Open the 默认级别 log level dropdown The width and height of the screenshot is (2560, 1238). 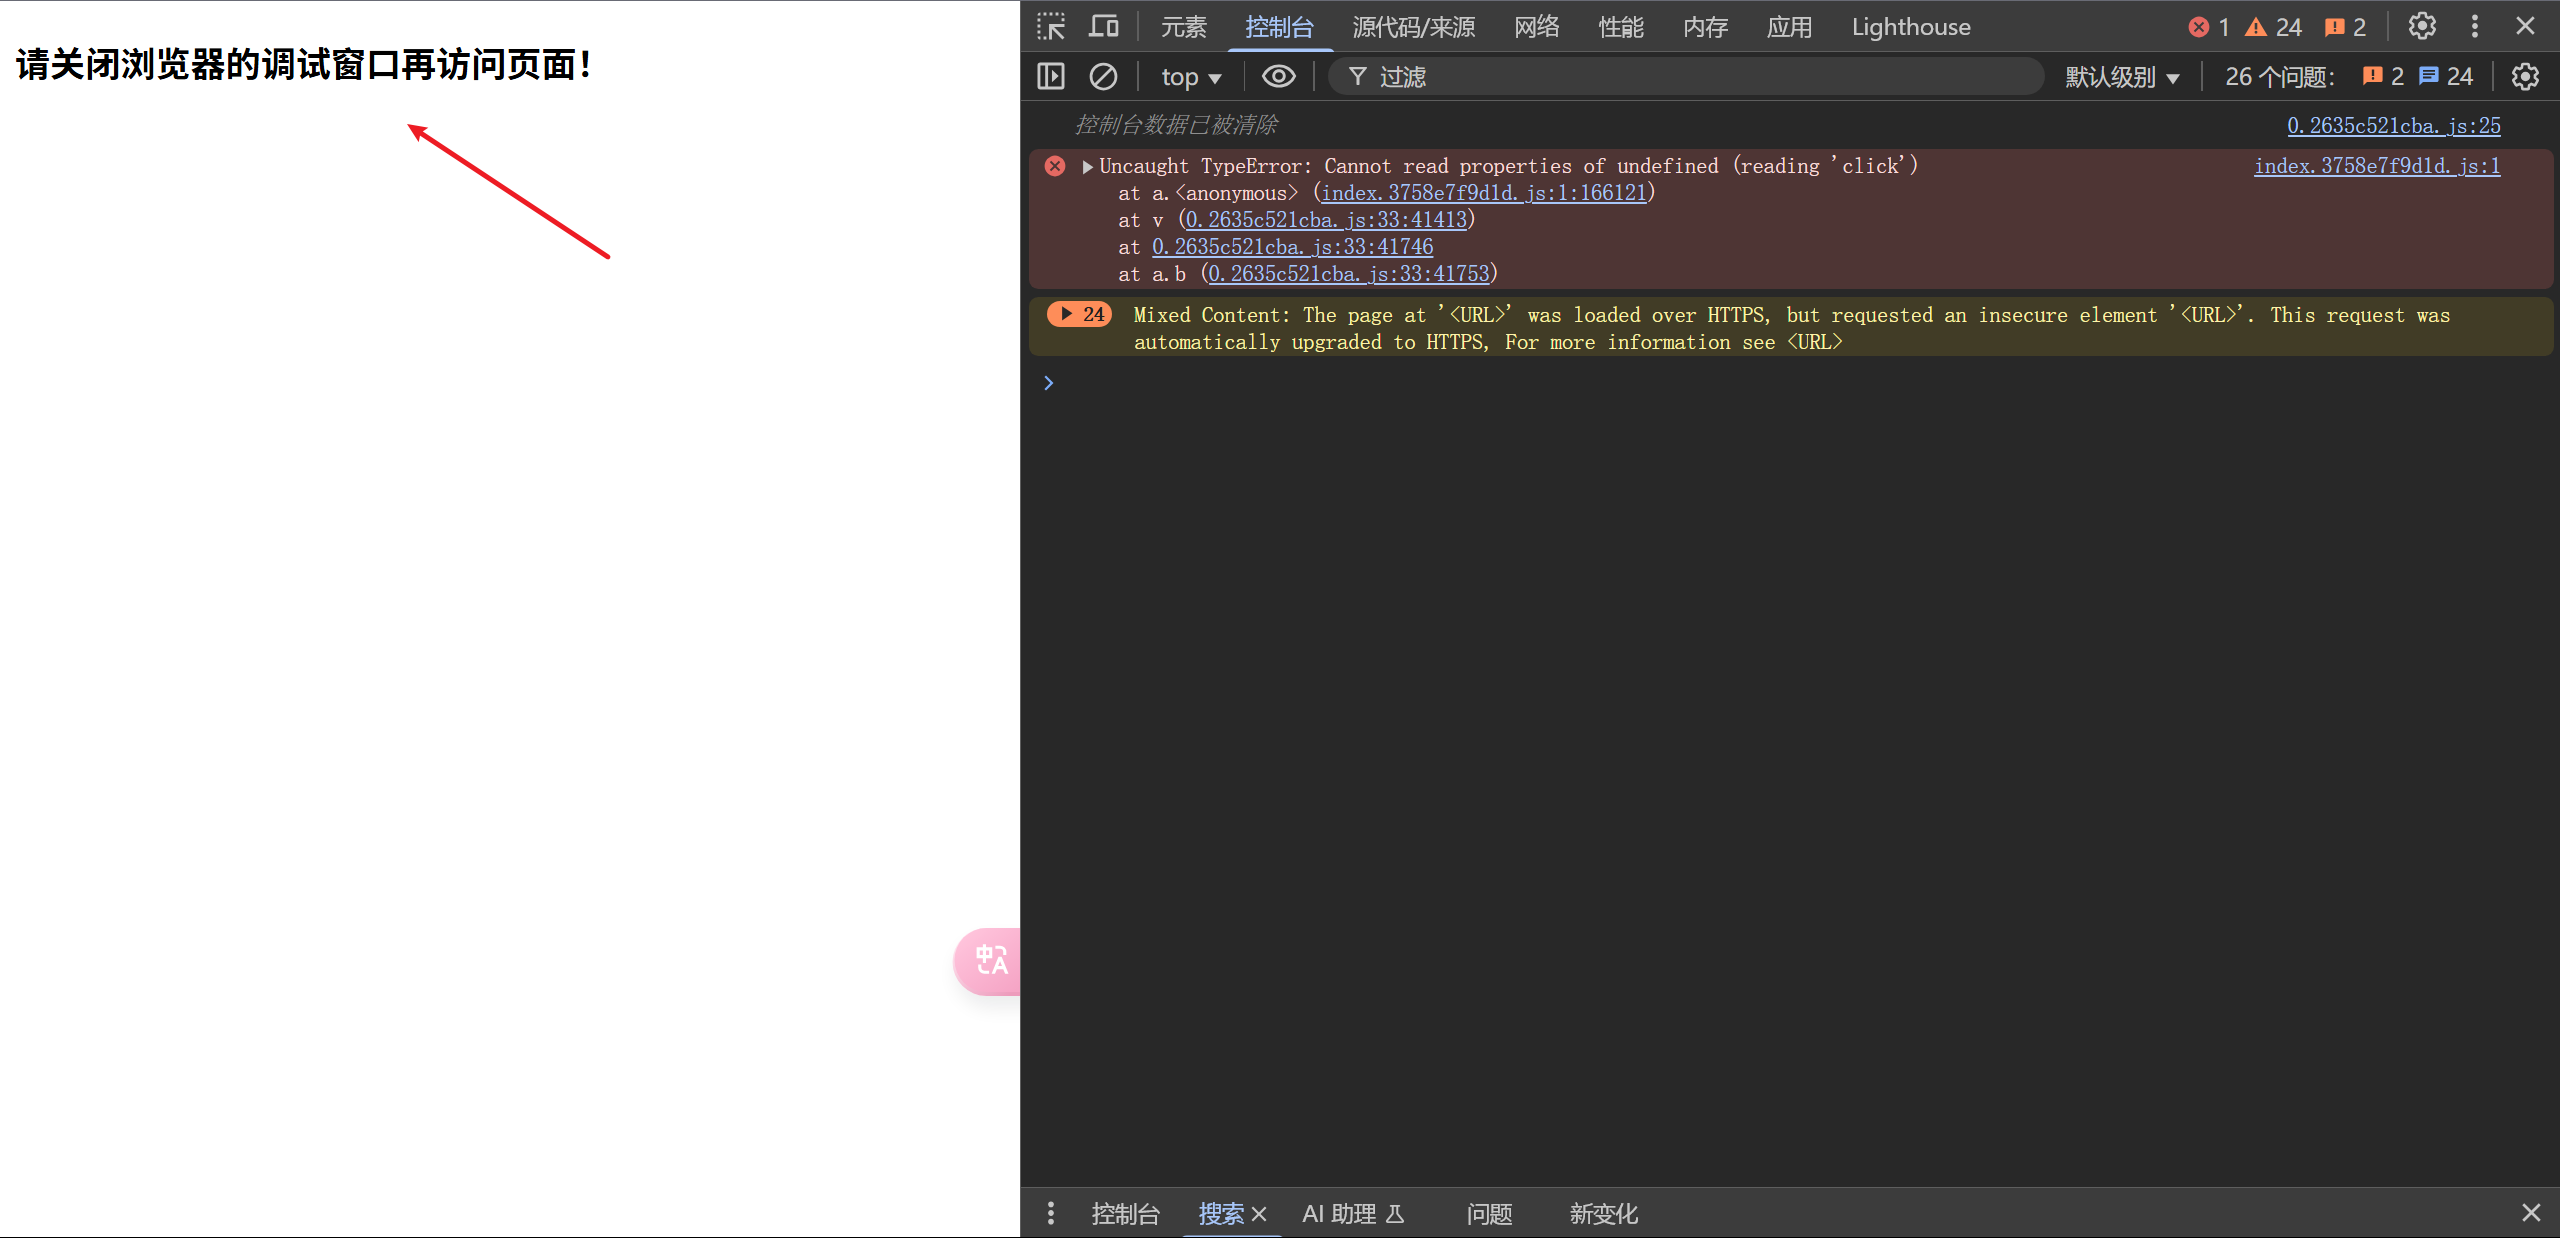tap(2122, 77)
